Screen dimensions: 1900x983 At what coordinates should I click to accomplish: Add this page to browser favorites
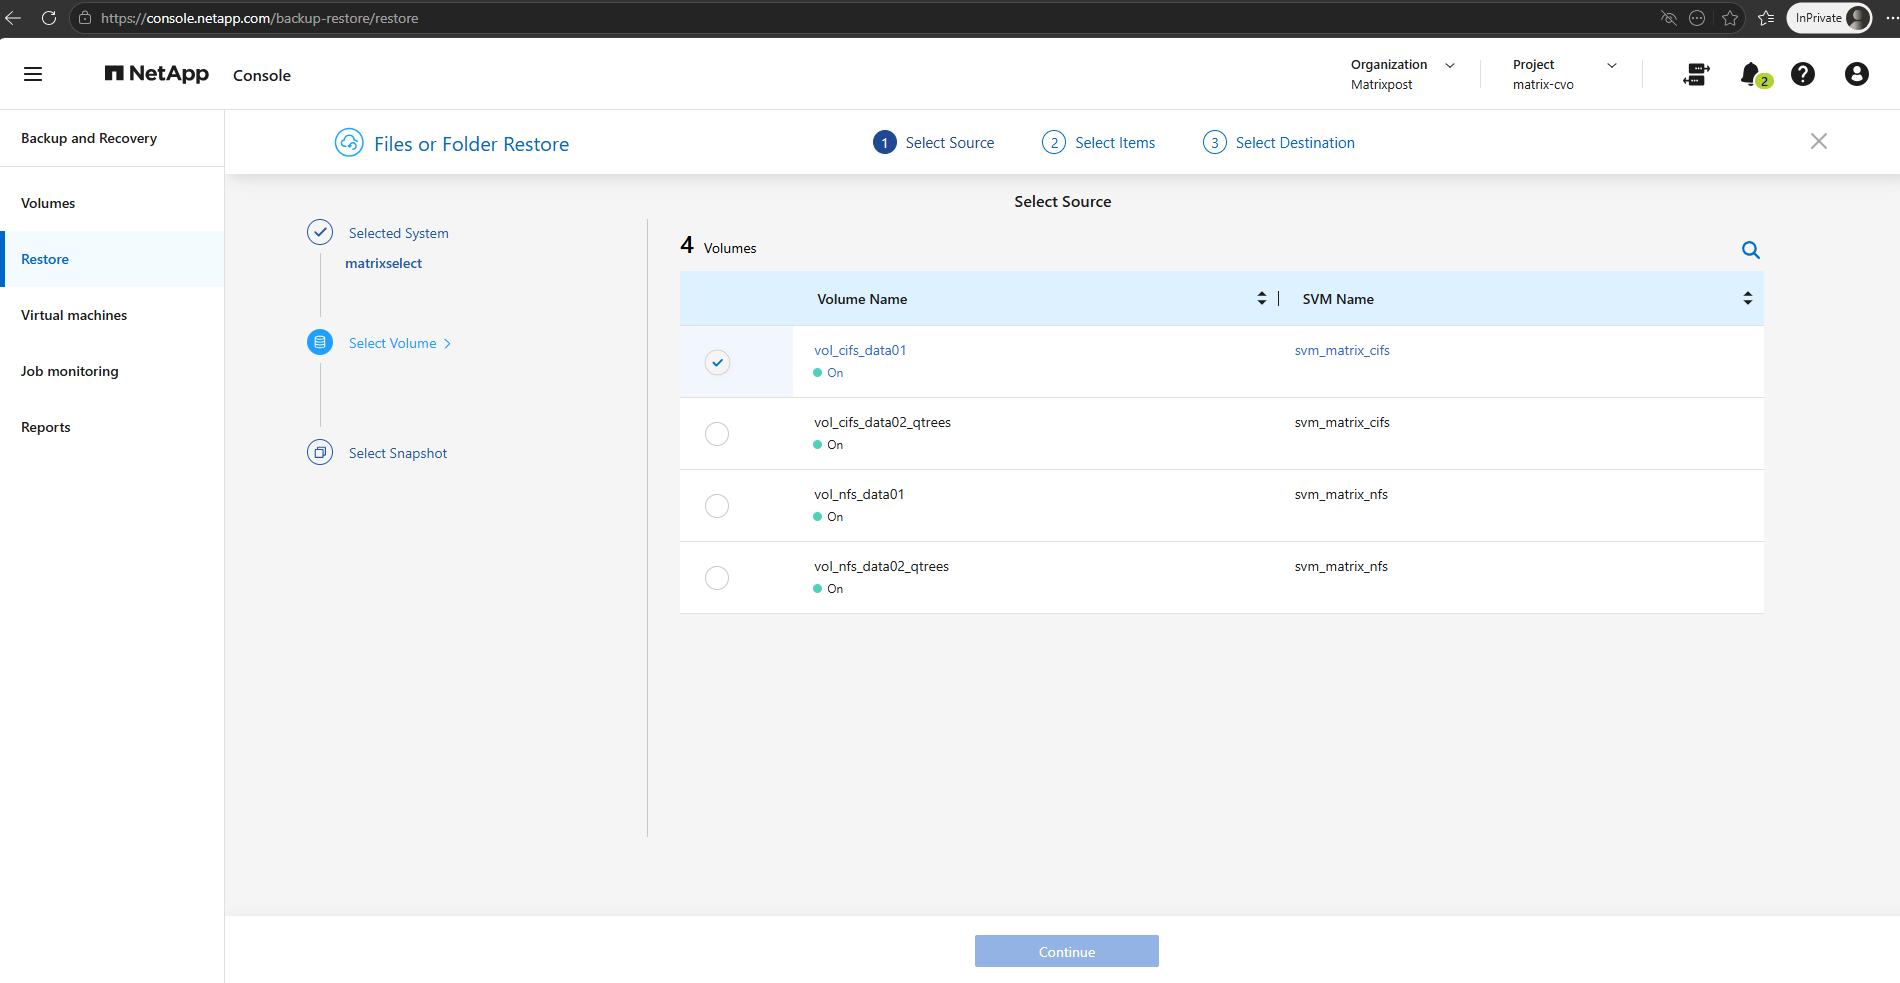[x=1730, y=18]
